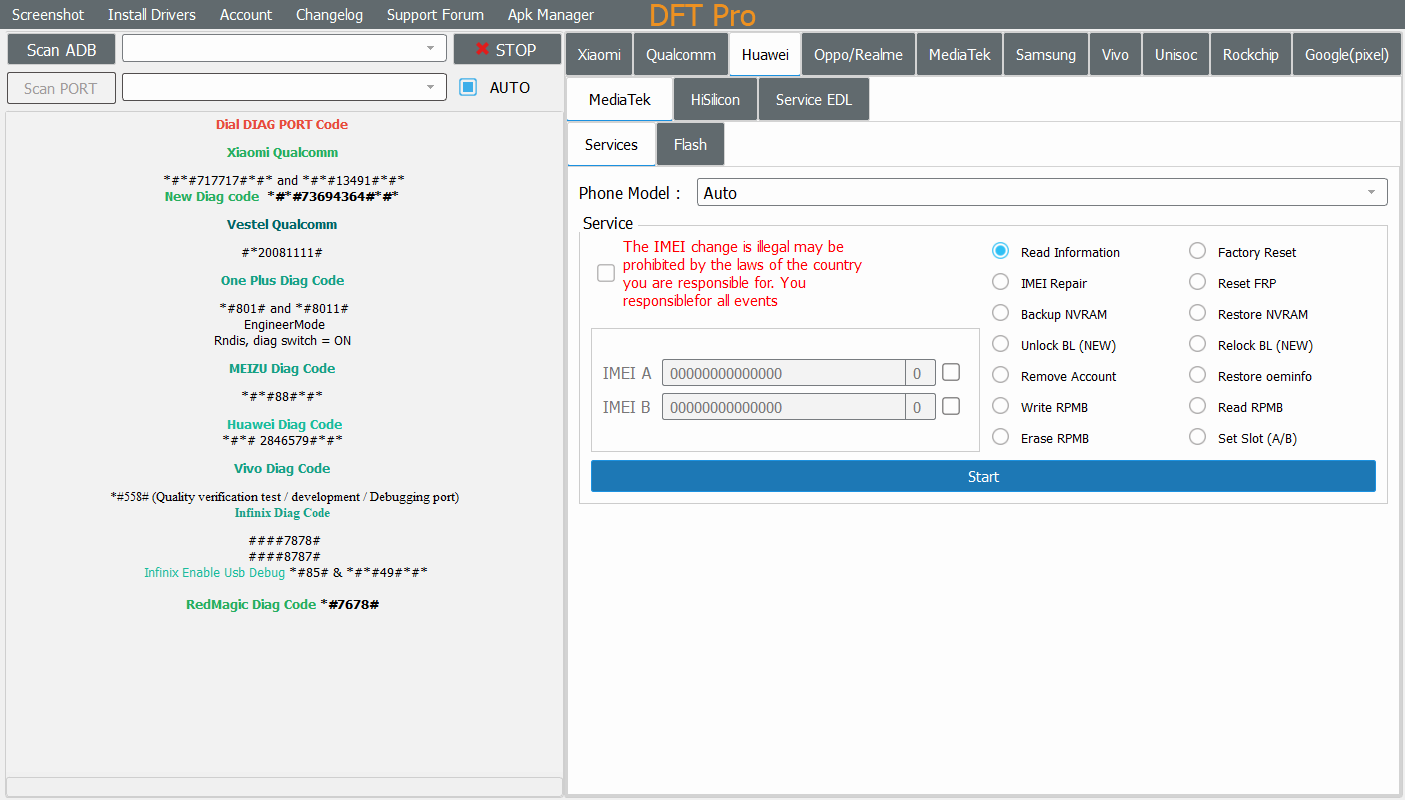Open the HiSilicon sub-tab
This screenshot has width=1405, height=800.
[715, 100]
